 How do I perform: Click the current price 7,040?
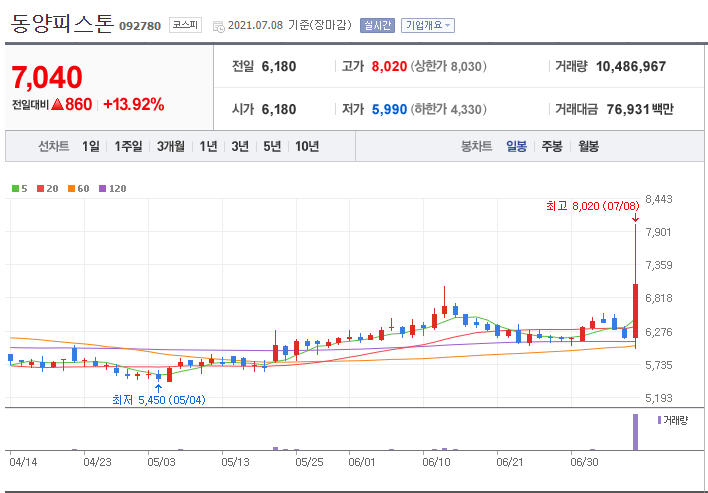tap(47, 77)
